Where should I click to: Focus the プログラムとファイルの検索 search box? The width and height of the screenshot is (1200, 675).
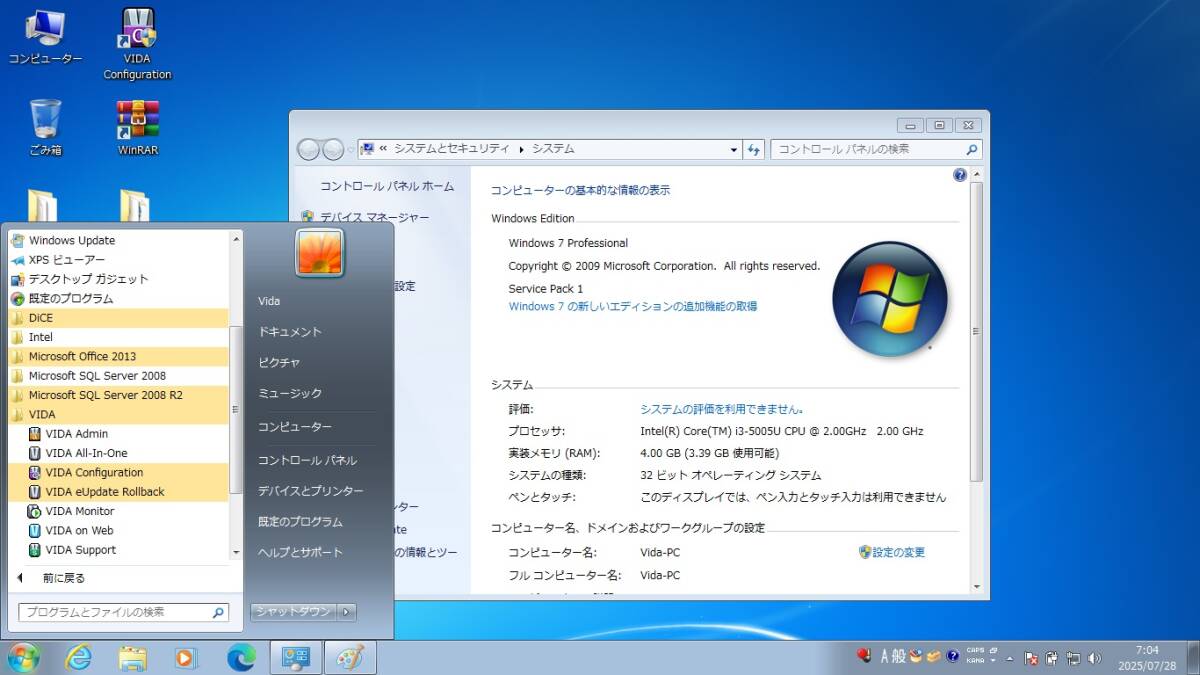(123, 612)
